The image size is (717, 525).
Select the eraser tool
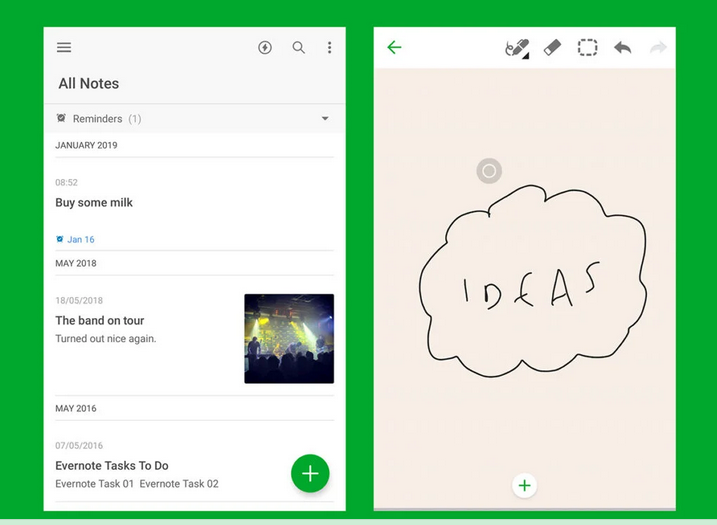[x=552, y=48]
